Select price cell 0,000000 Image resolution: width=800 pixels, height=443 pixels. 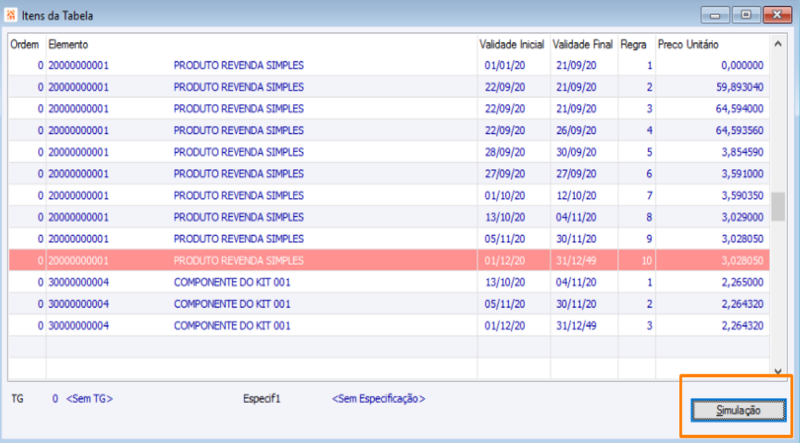742,65
